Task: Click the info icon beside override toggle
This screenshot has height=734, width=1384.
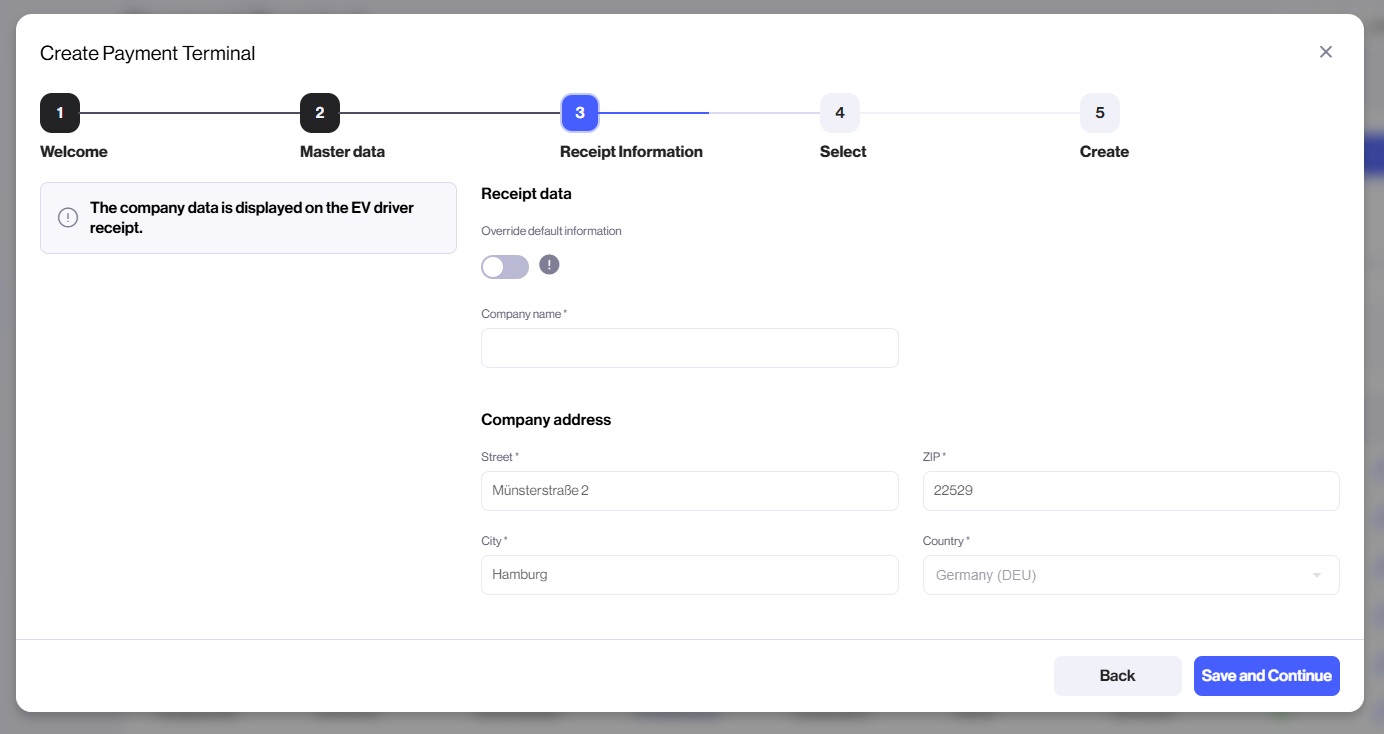Action: pos(549,265)
